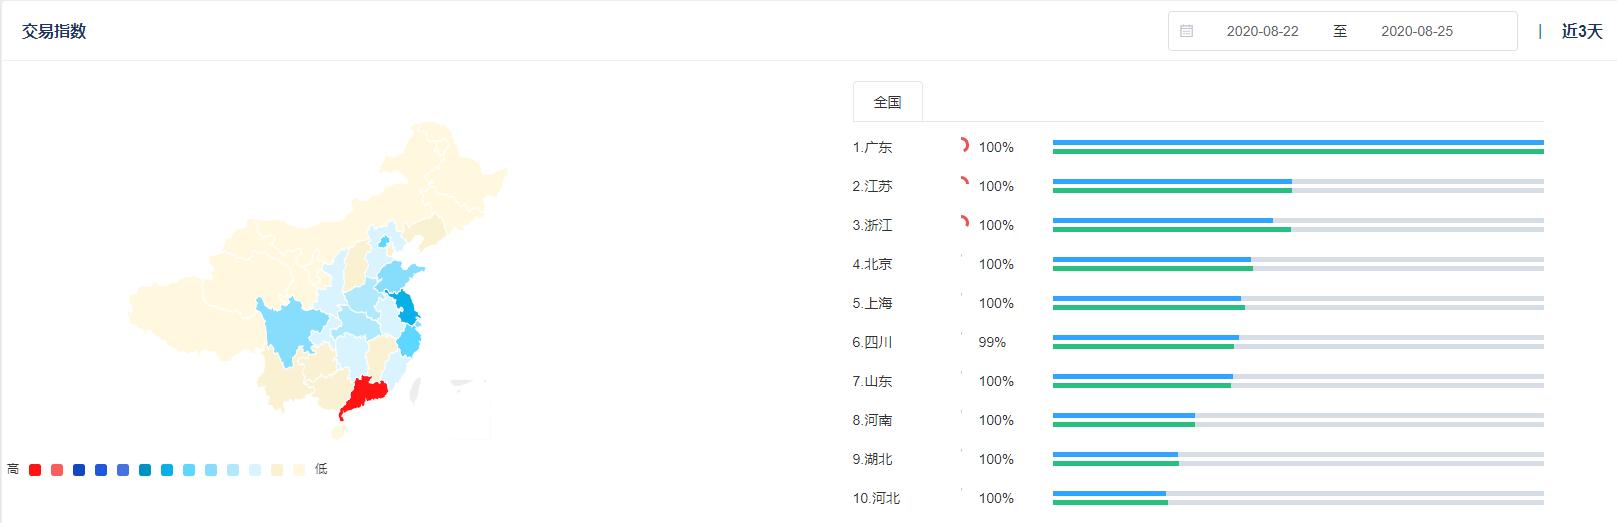Image resolution: width=1617 pixels, height=523 pixels.
Task: Select the dark blue Jiangsu province on map
Action: [x=404, y=305]
